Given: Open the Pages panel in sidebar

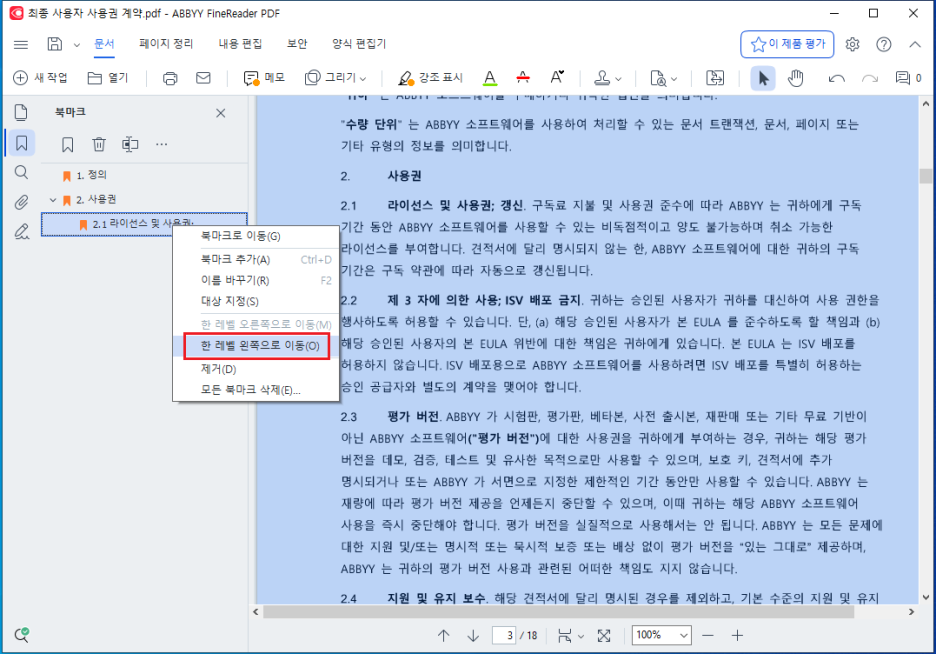Looking at the screenshot, I should (21, 112).
